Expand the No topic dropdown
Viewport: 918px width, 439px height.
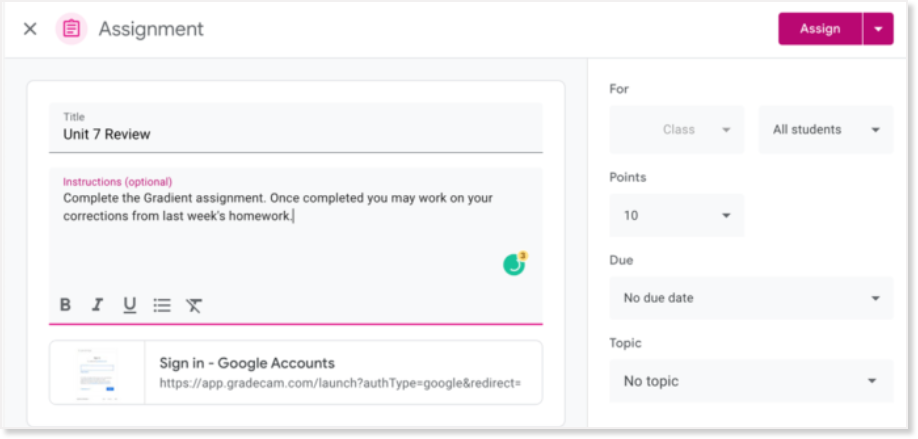(751, 381)
